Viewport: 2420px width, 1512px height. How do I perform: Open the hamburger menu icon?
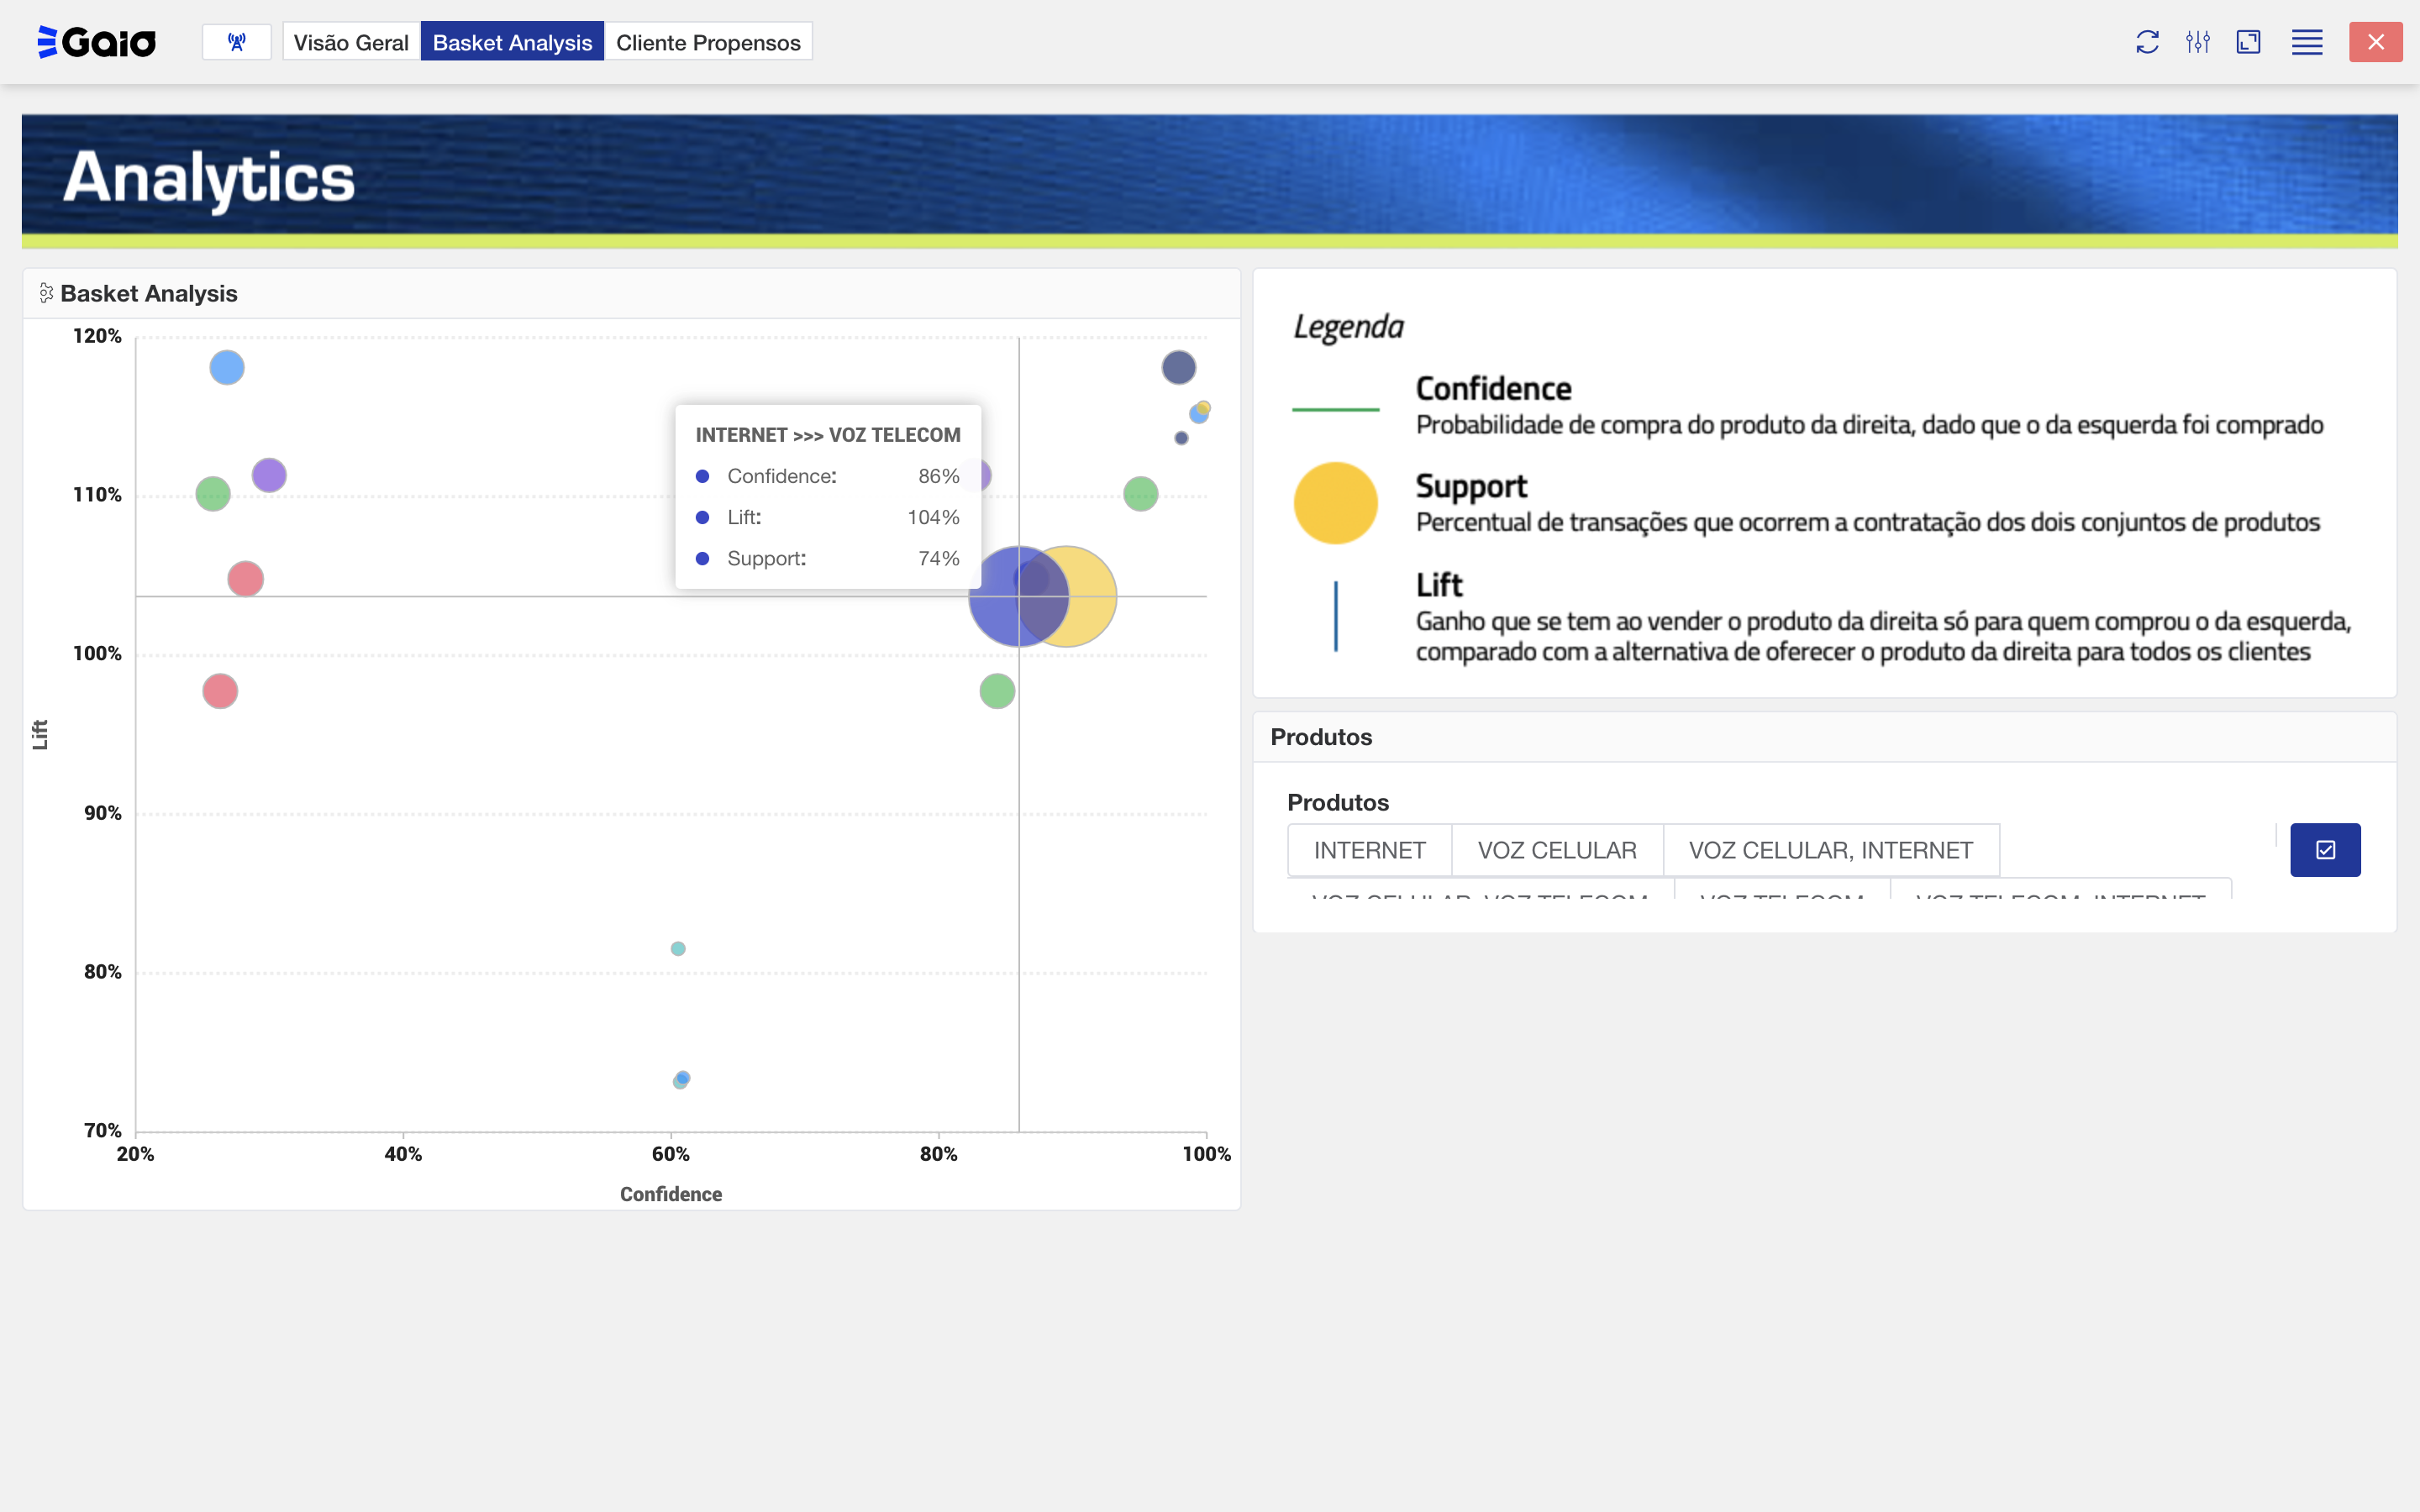[2306, 42]
